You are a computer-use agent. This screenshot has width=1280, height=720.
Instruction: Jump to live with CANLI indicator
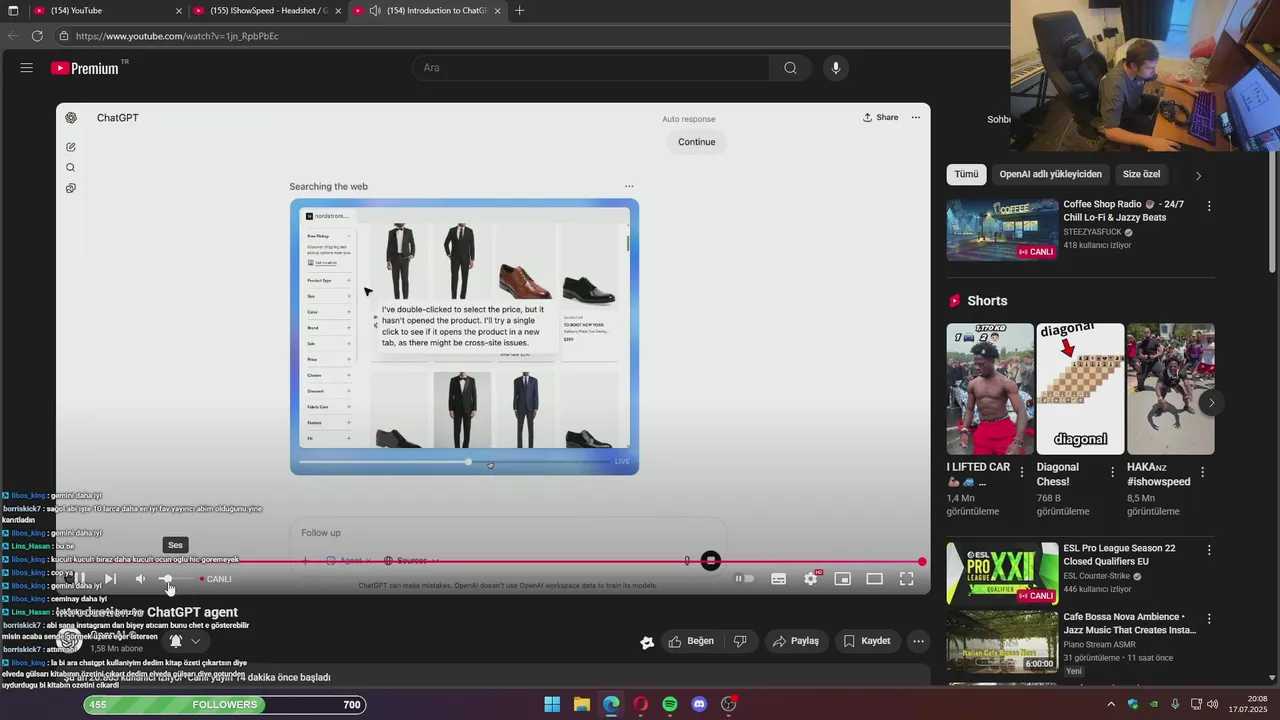click(216, 579)
